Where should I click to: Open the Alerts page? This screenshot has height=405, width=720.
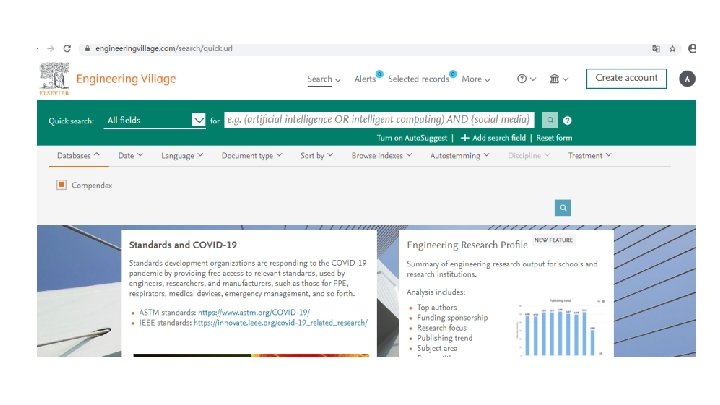(365, 79)
